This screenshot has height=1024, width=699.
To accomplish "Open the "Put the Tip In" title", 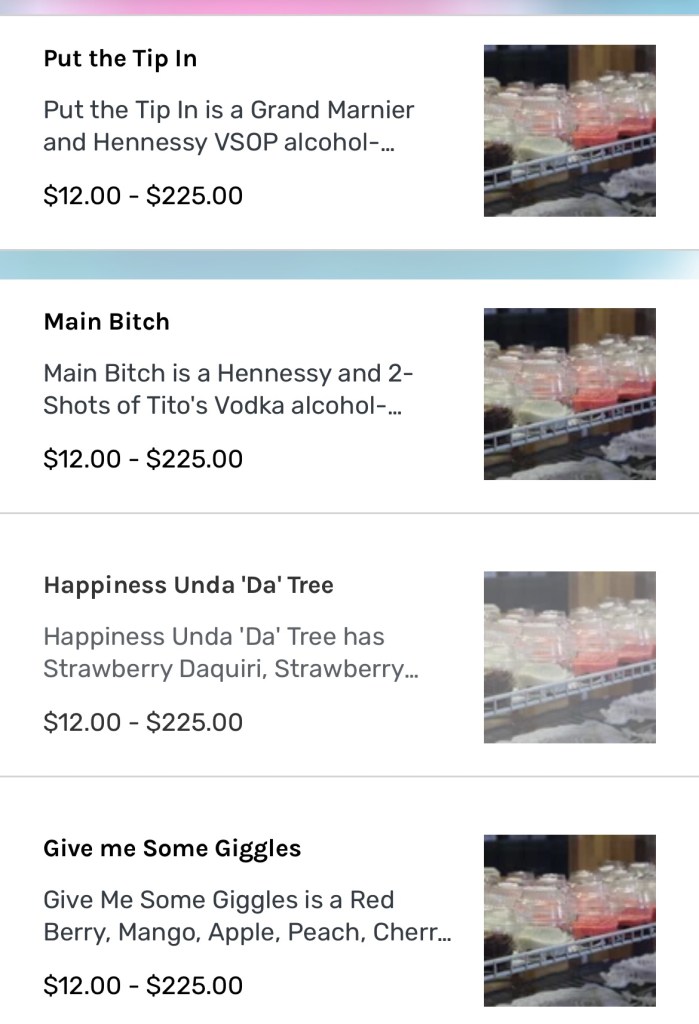I will point(120,58).
